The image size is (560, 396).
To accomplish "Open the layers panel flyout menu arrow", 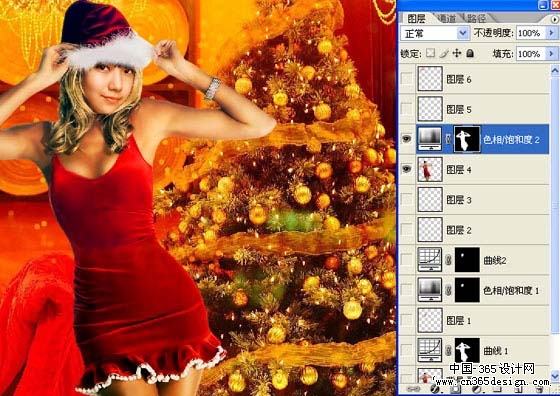I will [555, 19].
